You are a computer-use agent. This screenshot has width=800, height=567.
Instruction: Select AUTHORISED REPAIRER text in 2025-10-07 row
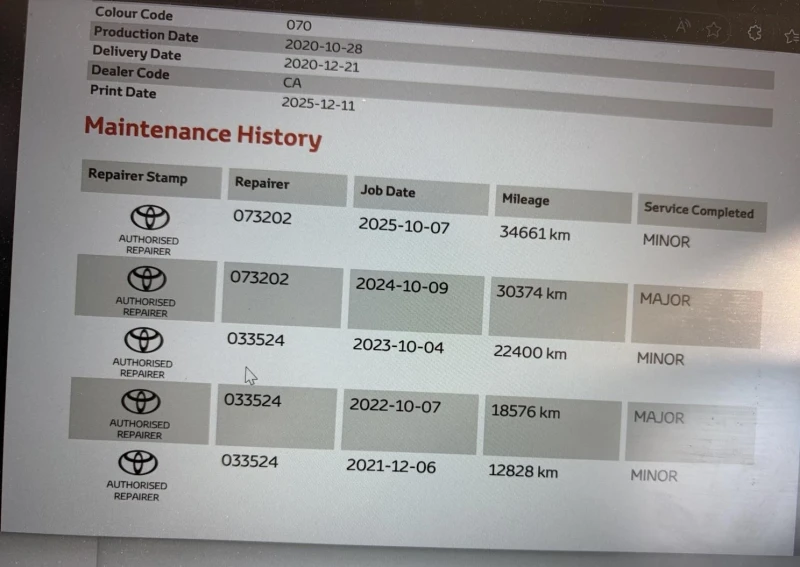148,245
